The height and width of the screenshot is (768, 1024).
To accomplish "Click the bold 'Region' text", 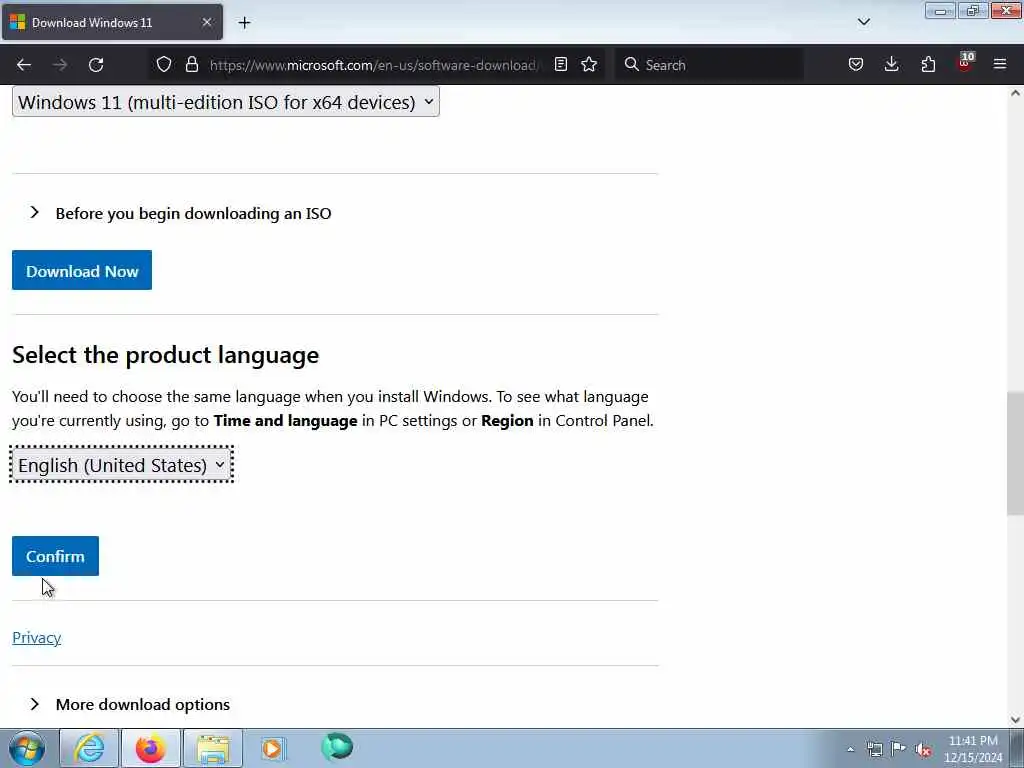I will point(507,421).
